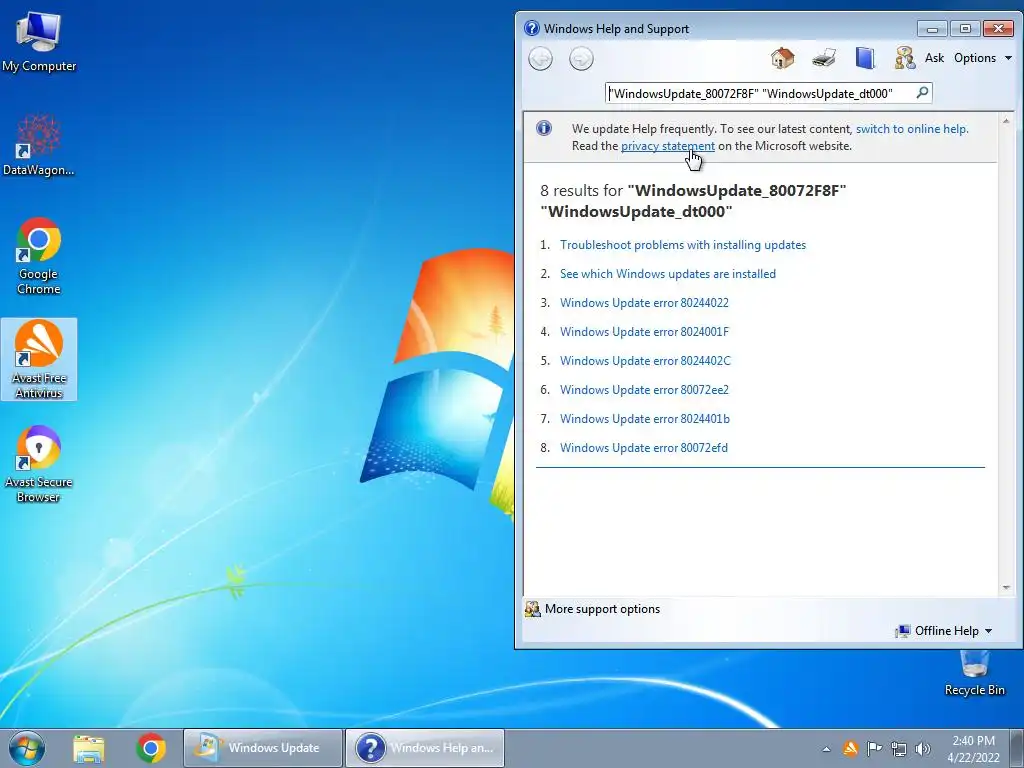Select the Recycle Bin desktop icon
Screen dimensions: 1024x768
pyautogui.click(x=974, y=673)
